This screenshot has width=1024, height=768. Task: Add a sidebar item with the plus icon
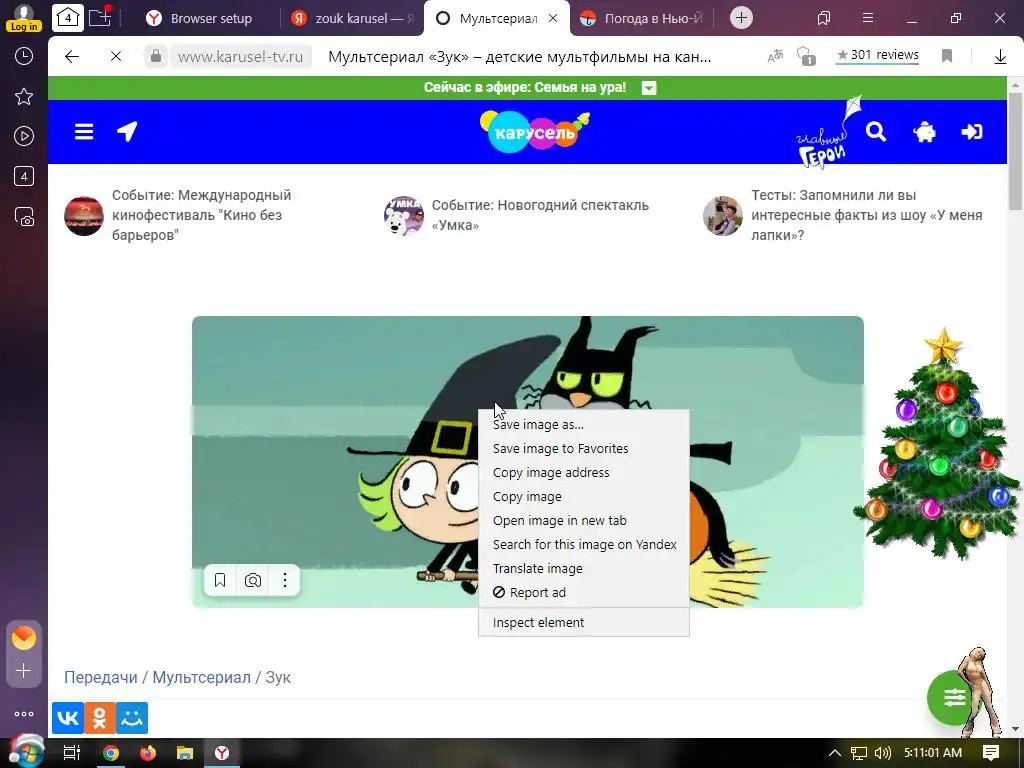tap(24, 671)
